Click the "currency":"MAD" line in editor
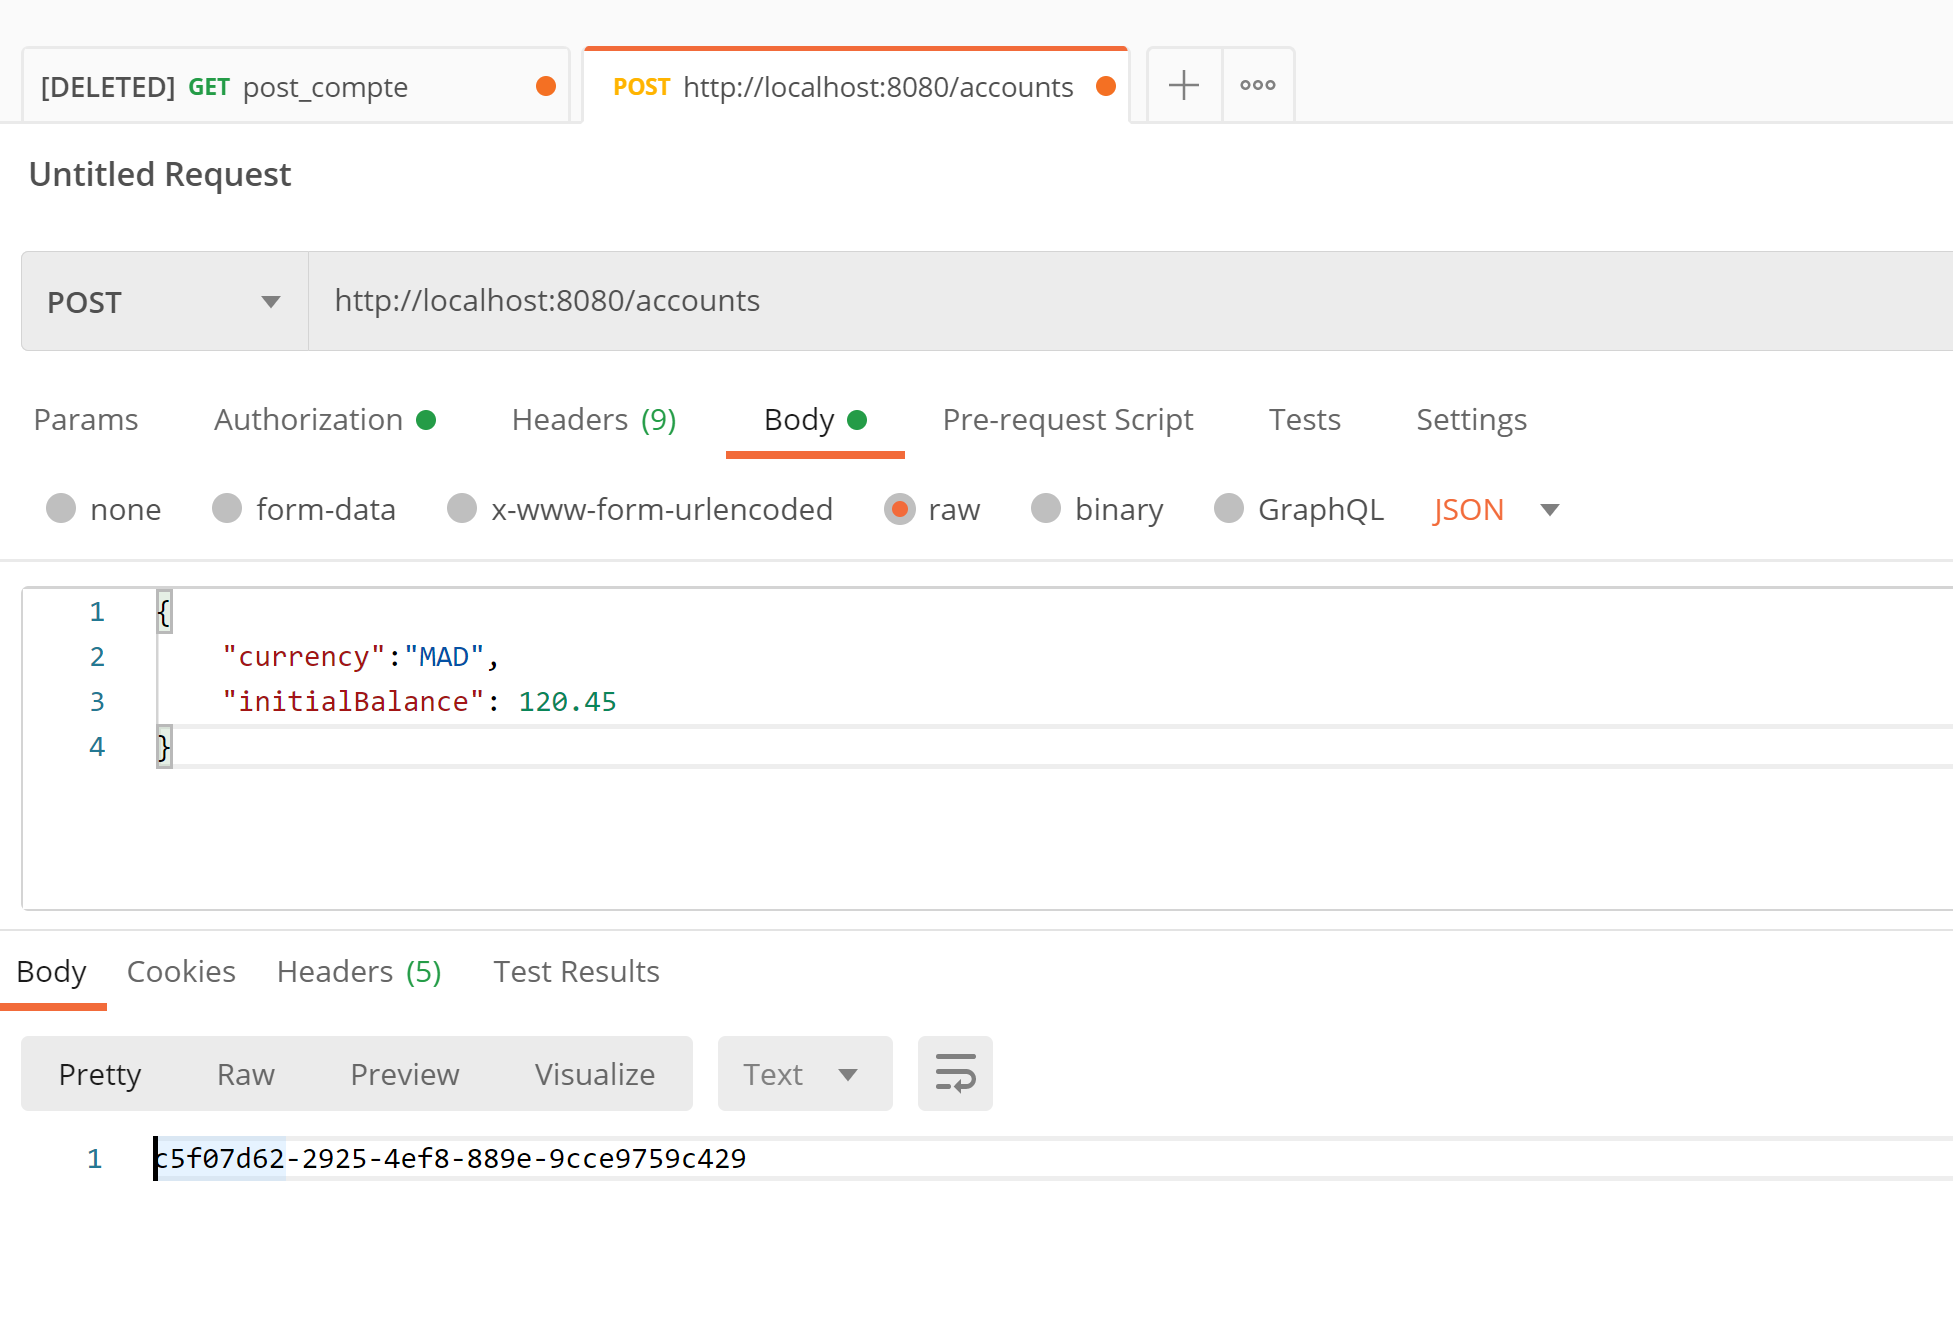Viewport: 1953px width, 1320px height. 360,657
